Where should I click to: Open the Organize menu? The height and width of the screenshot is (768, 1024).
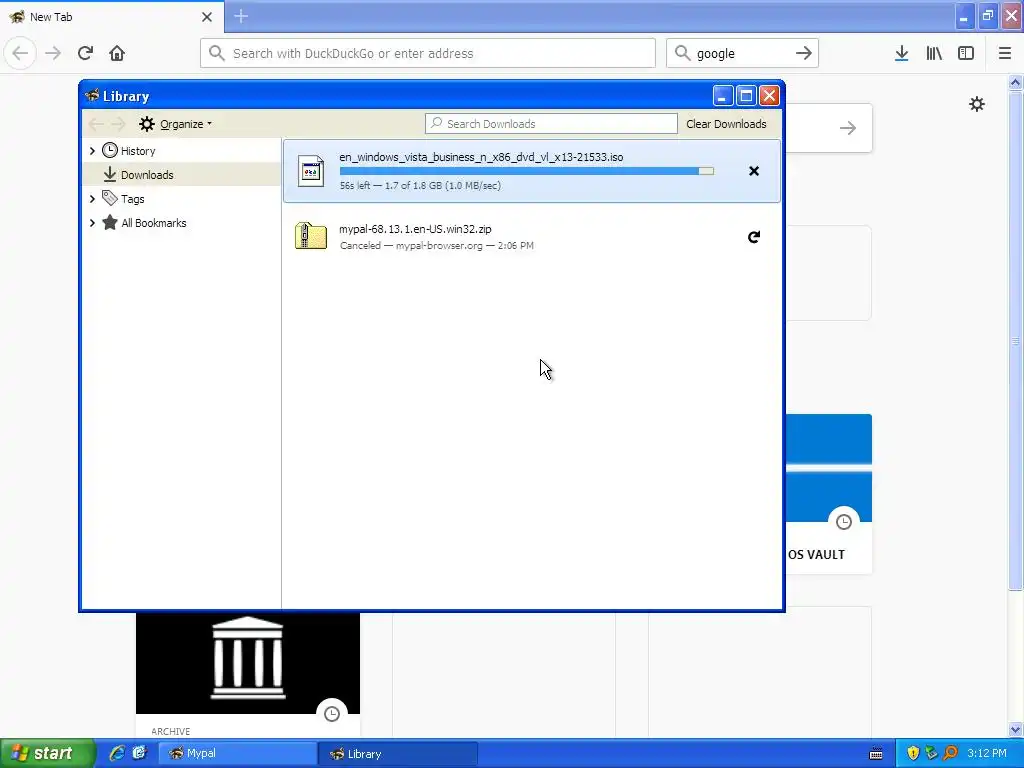coord(175,124)
